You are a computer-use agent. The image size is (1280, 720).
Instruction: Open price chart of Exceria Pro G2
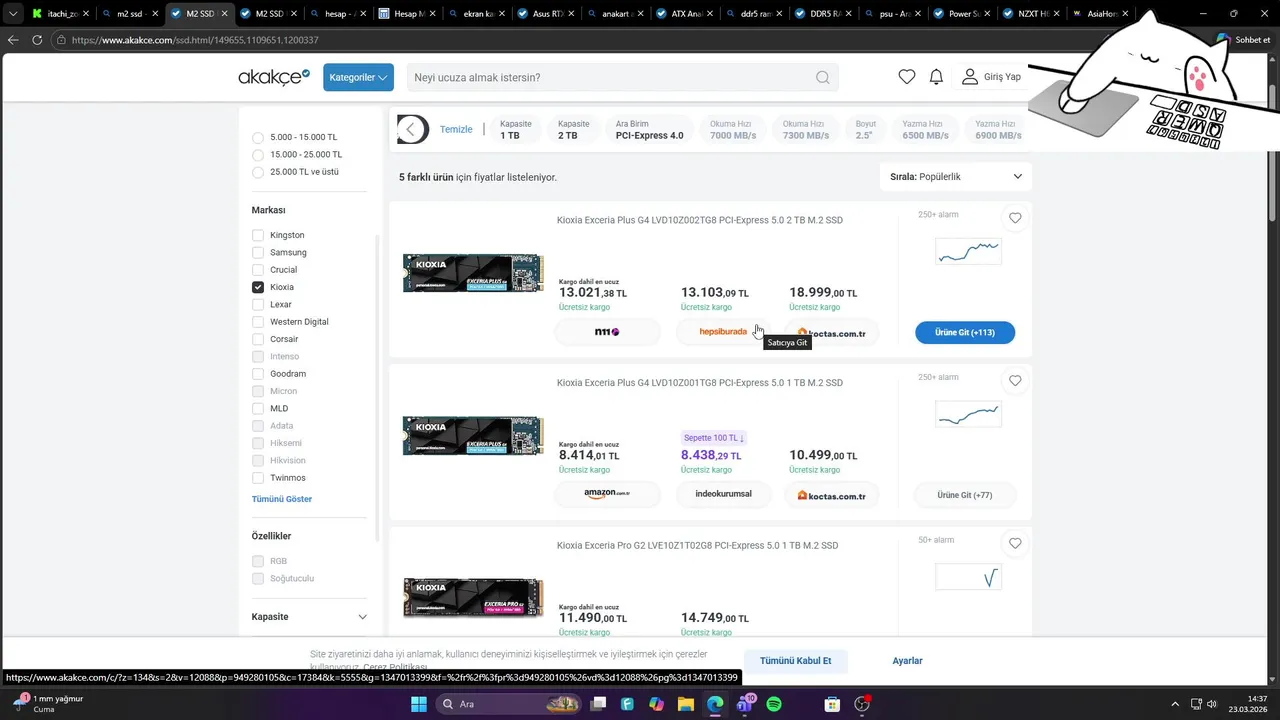(968, 577)
